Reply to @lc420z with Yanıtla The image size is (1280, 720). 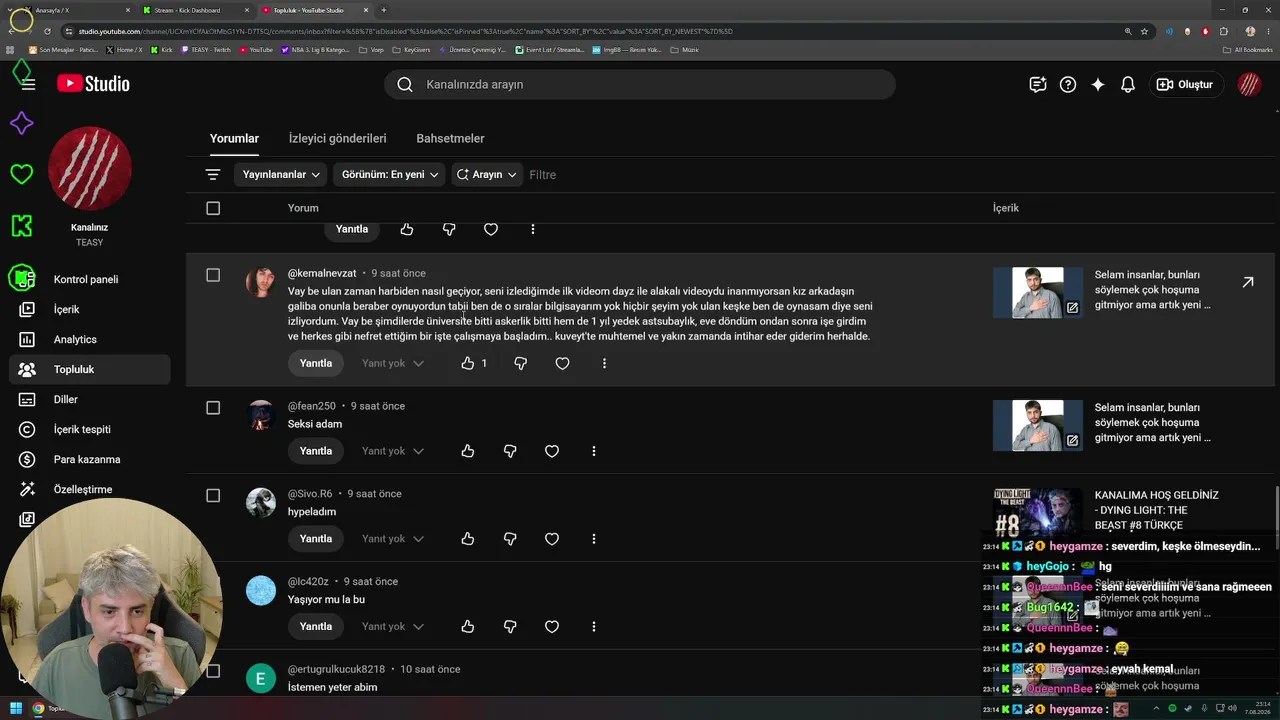click(x=316, y=627)
